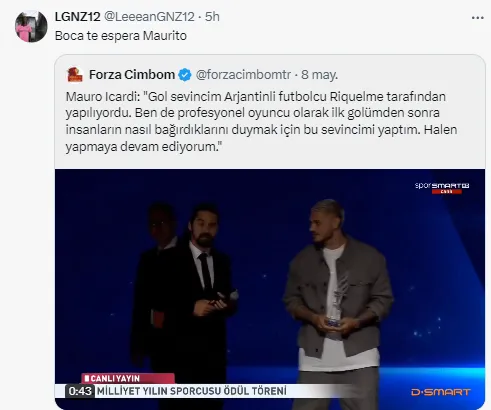Click the microphone held by the presenter

click(x=228, y=297)
